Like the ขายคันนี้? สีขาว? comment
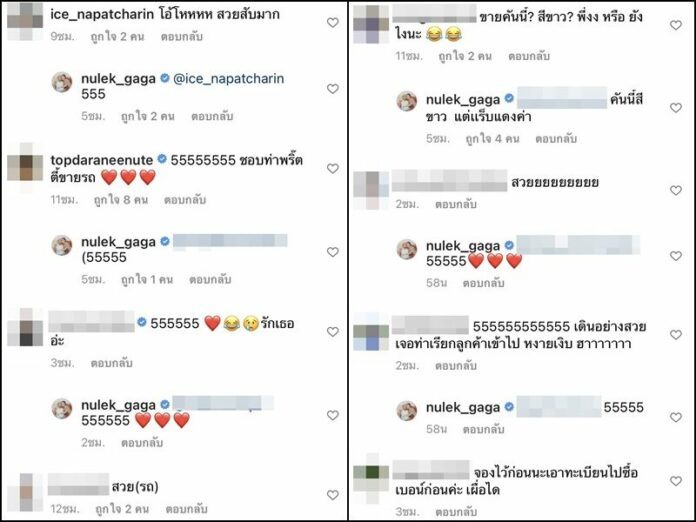Screen dimensions: 696x522 (676, 25)
